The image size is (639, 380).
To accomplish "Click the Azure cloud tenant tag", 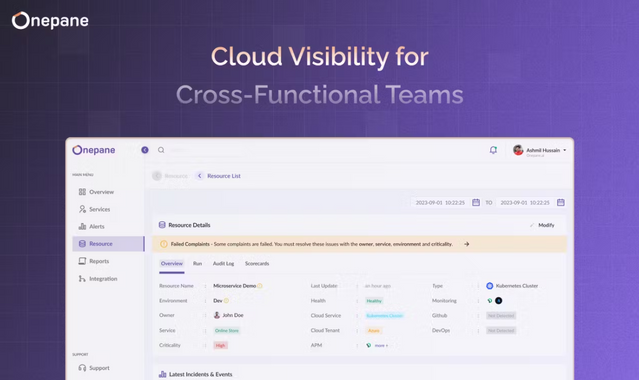I will (374, 330).
